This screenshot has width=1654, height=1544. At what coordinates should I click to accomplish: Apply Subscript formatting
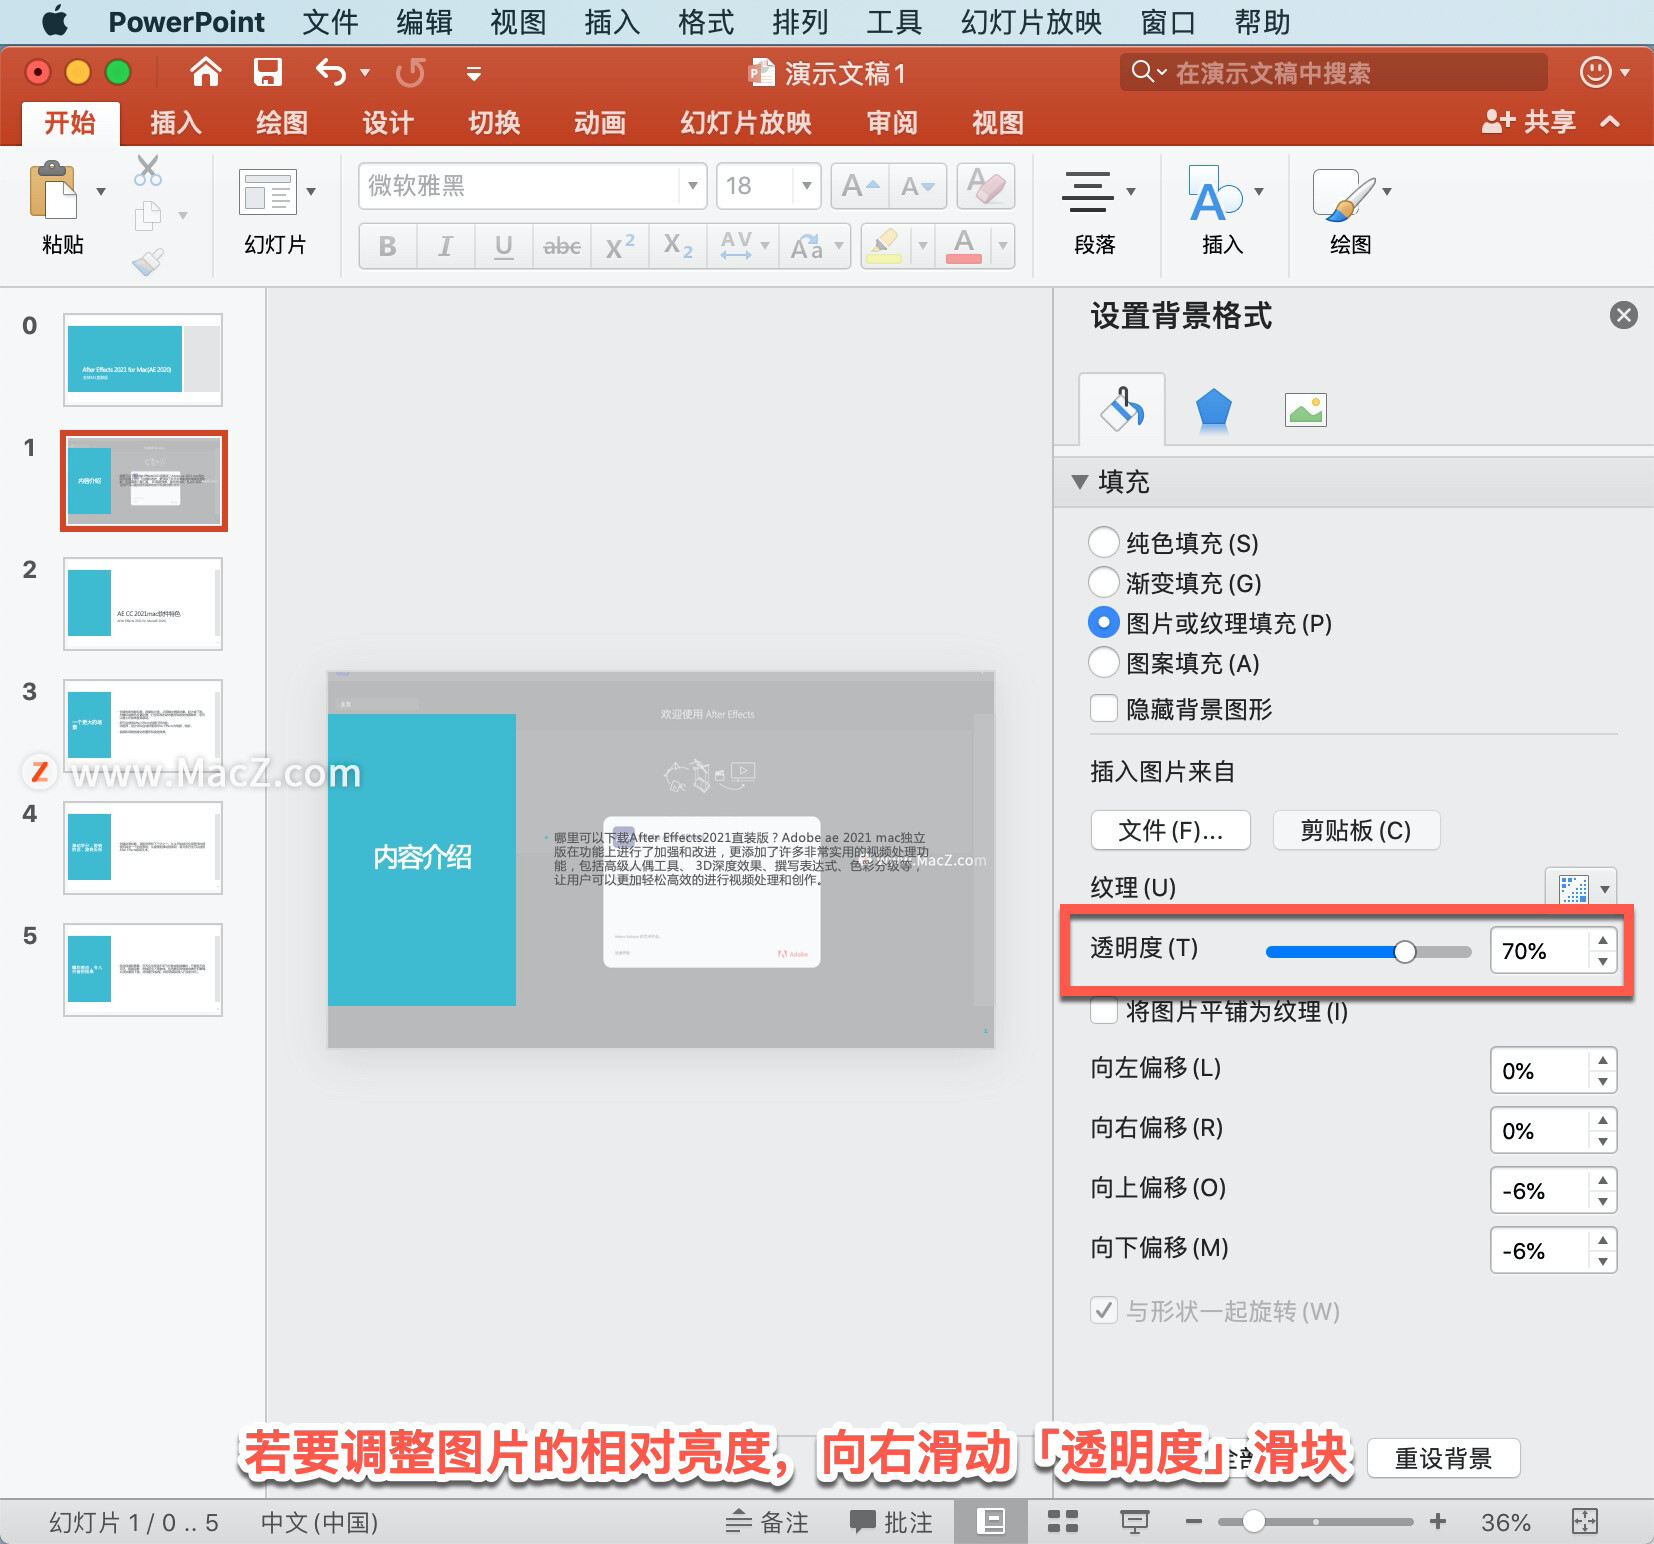tap(677, 246)
